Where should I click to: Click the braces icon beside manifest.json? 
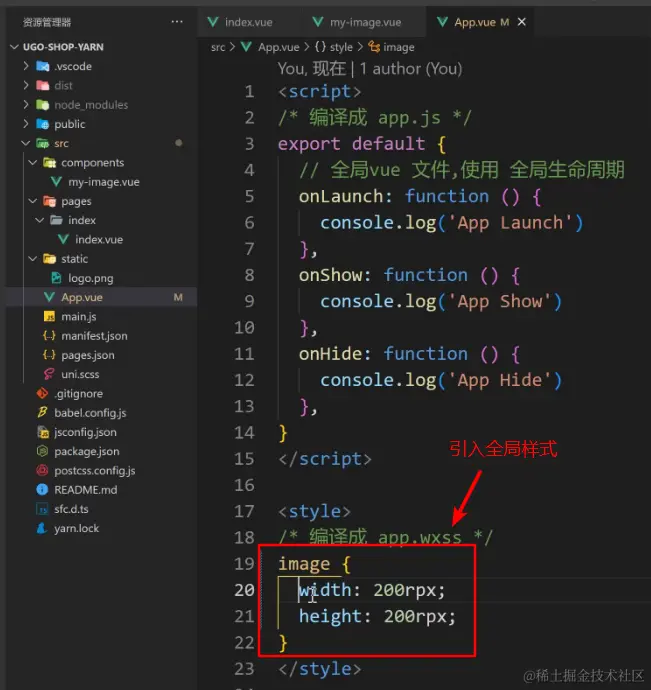[x=49, y=336]
